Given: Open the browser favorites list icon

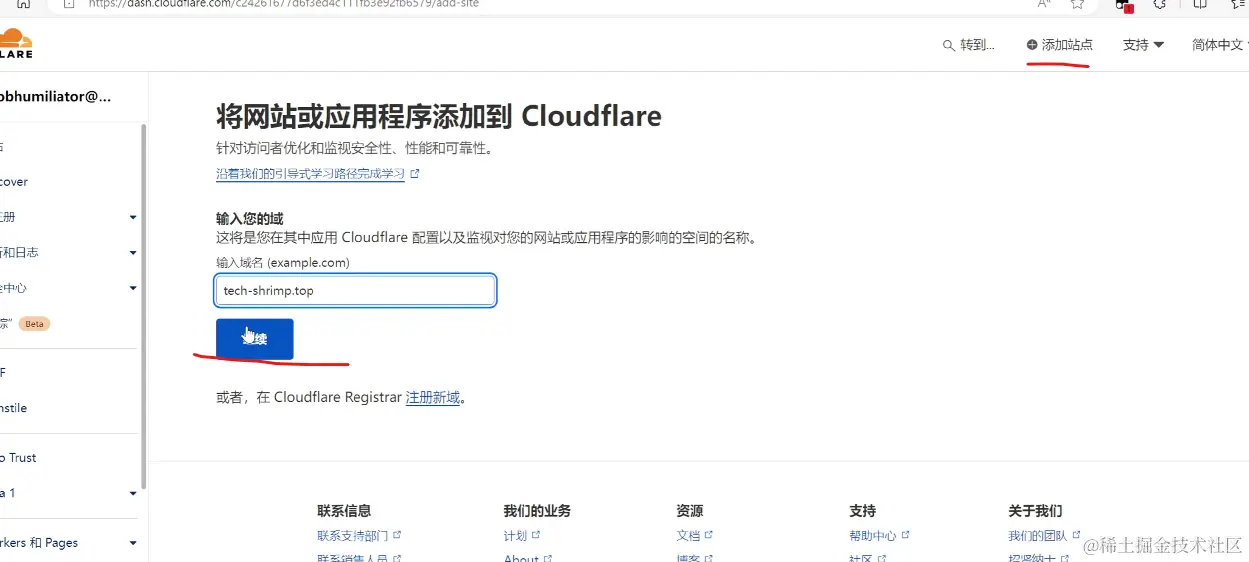Looking at the screenshot, I should click(1238, 4).
